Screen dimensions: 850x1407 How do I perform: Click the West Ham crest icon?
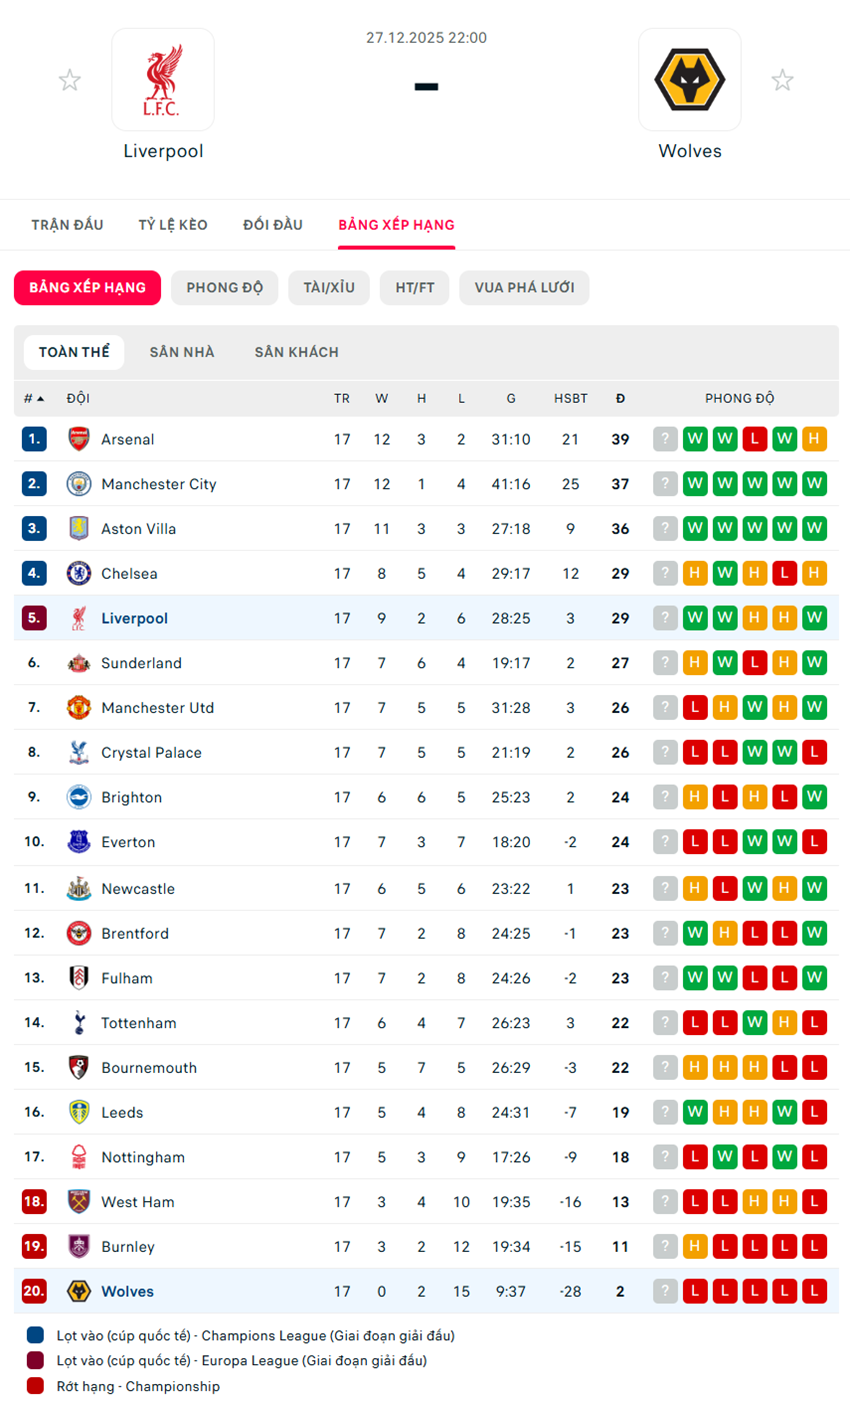(x=78, y=1202)
